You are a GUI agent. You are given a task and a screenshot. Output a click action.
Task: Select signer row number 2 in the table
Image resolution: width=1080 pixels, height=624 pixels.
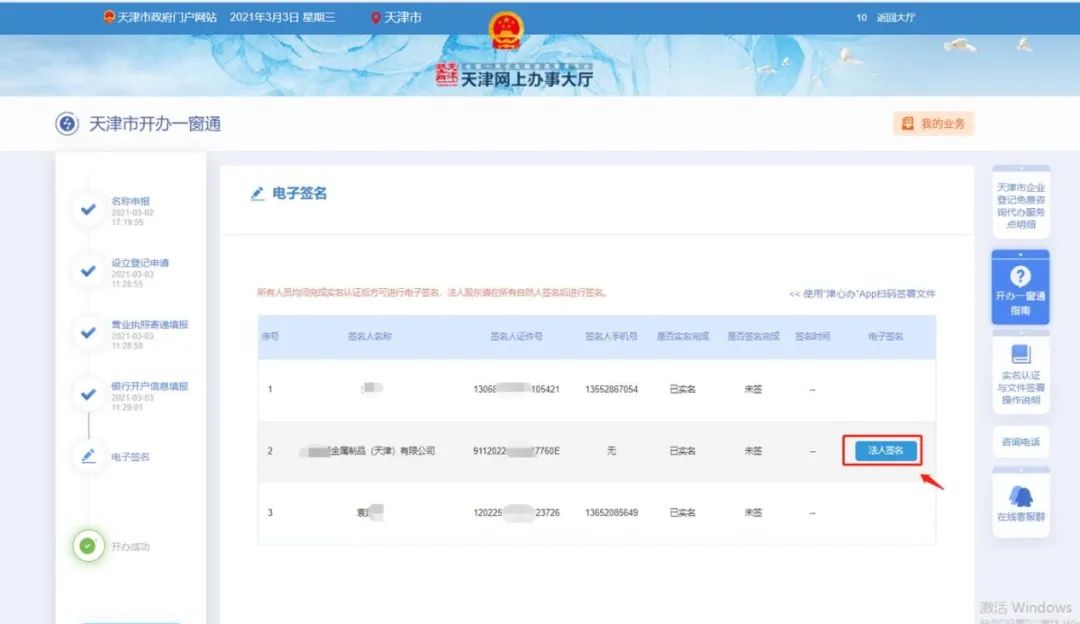click(270, 450)
